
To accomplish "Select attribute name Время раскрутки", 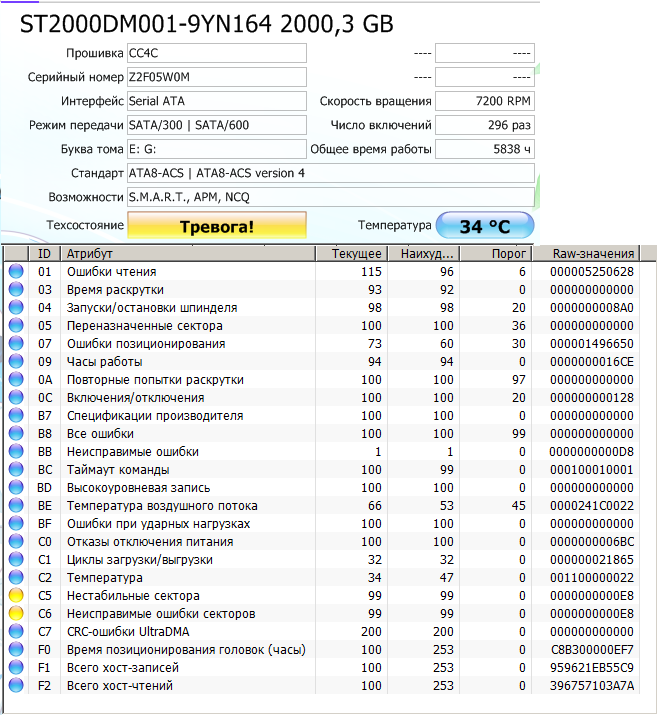I will click(x=115, y=290).
